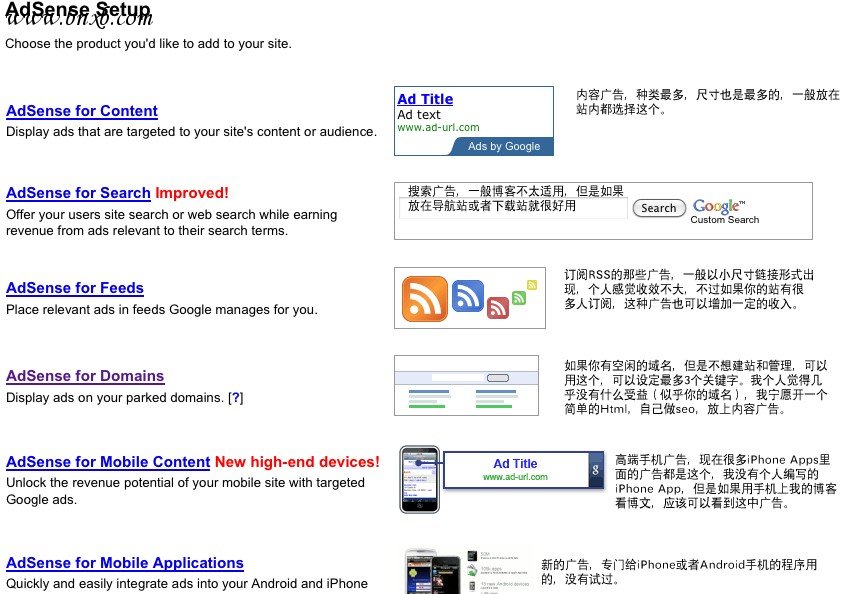844x594 pixels.
Task: Choose AdSense for Mobile Applications
Action: pos(125,563)
